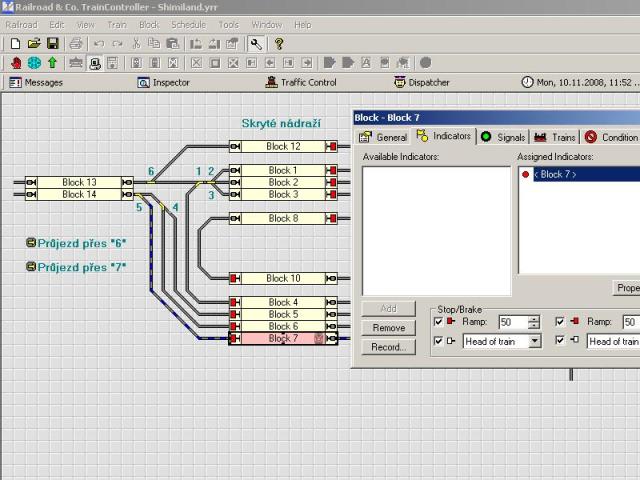Create a new railroad file
Viewport: 640px width, 480px height.
[15, 43]
